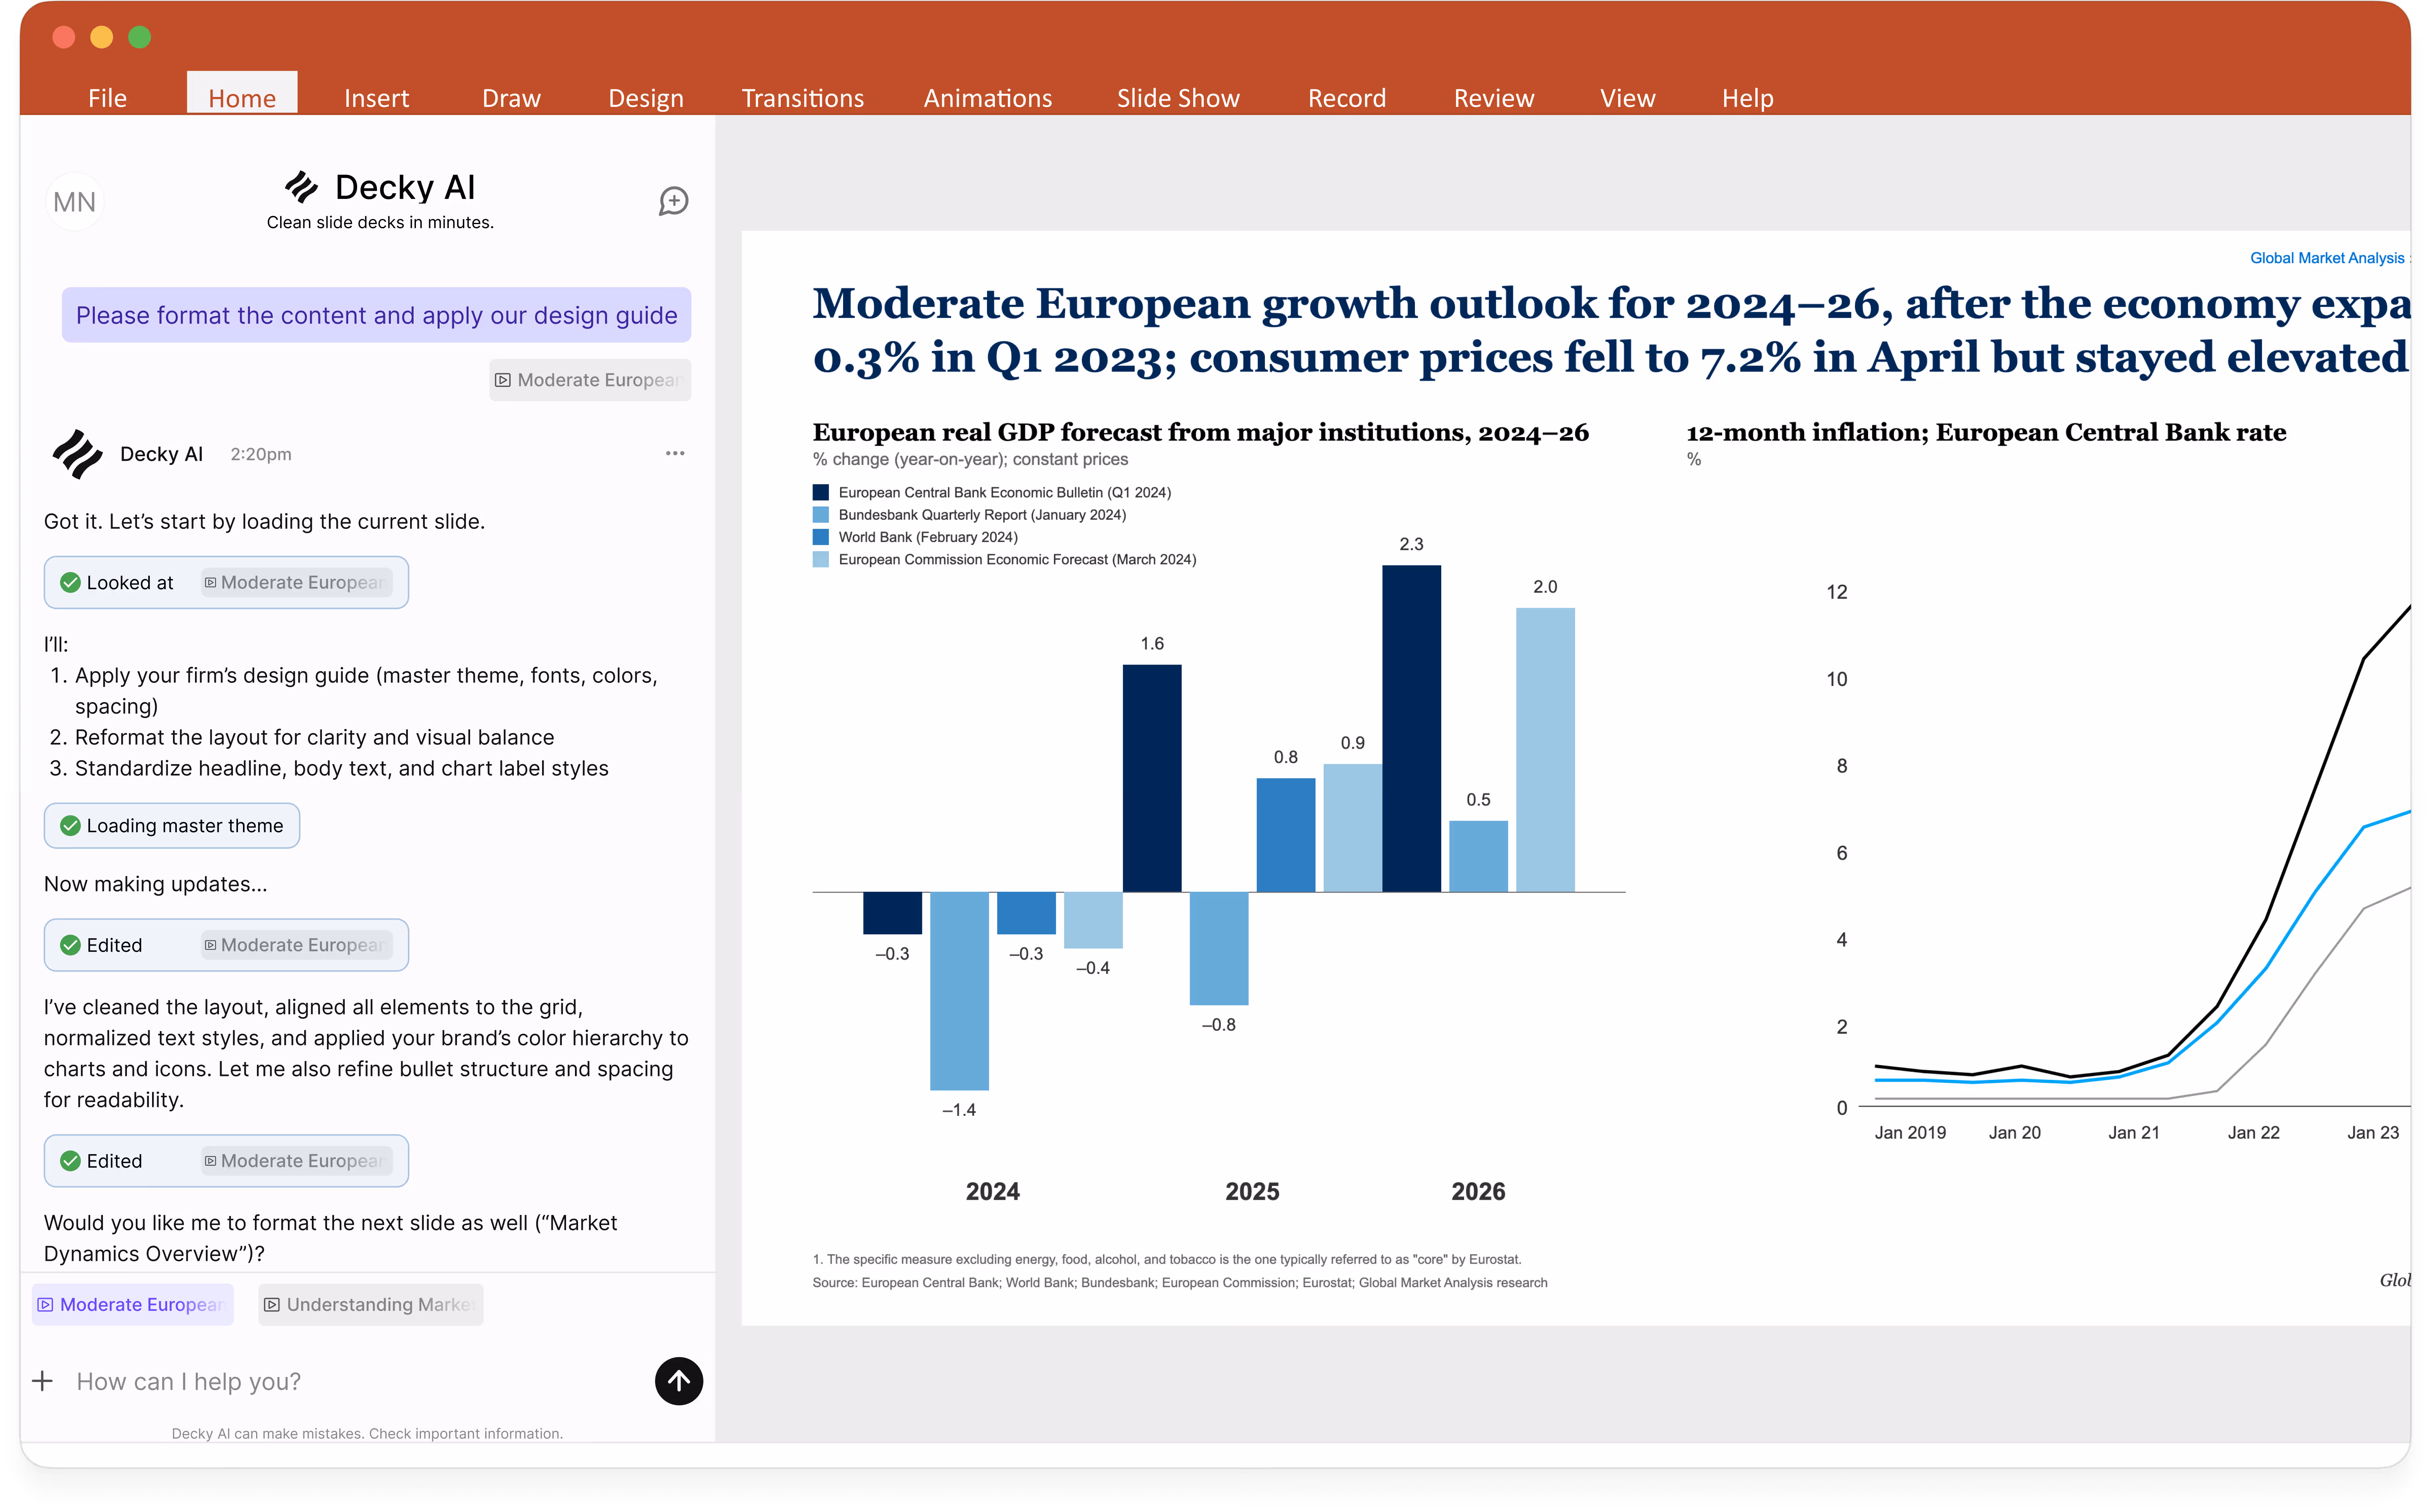Open the File menu
This screenshot has height=1512, width=2431.
point(107,98)
